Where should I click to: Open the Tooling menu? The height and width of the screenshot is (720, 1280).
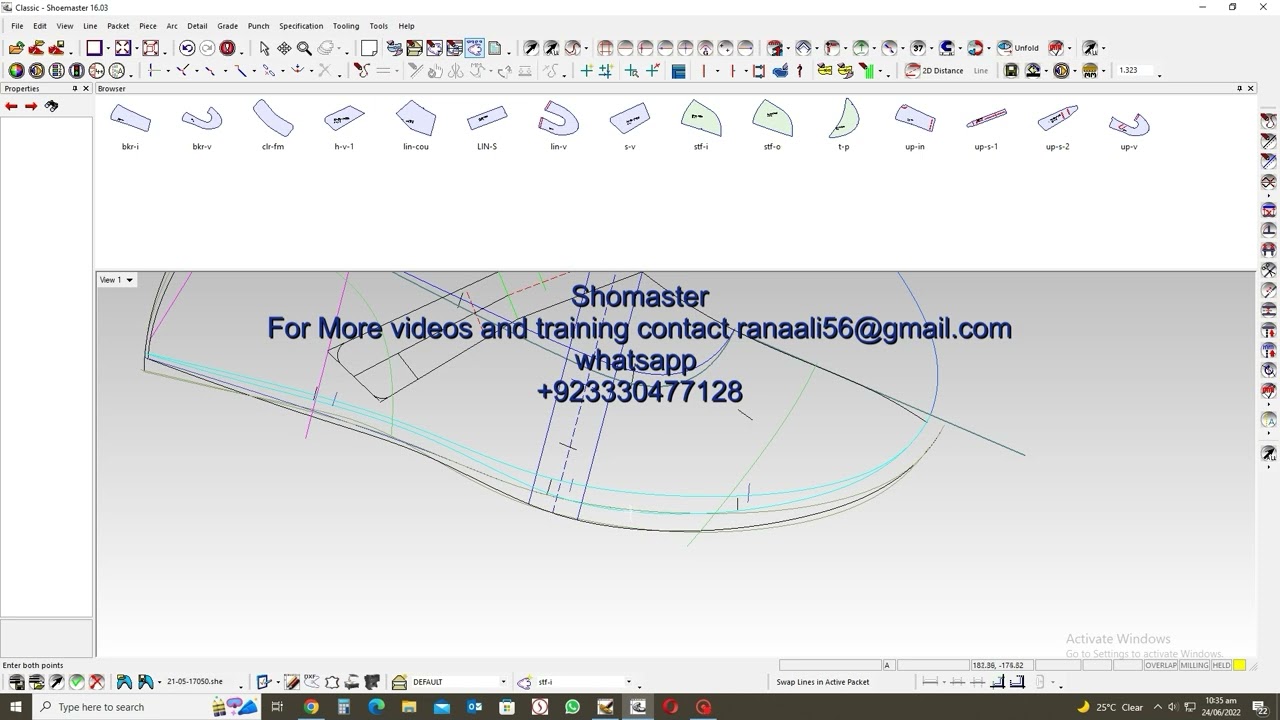pyautogui.click(x=346, y=26)
